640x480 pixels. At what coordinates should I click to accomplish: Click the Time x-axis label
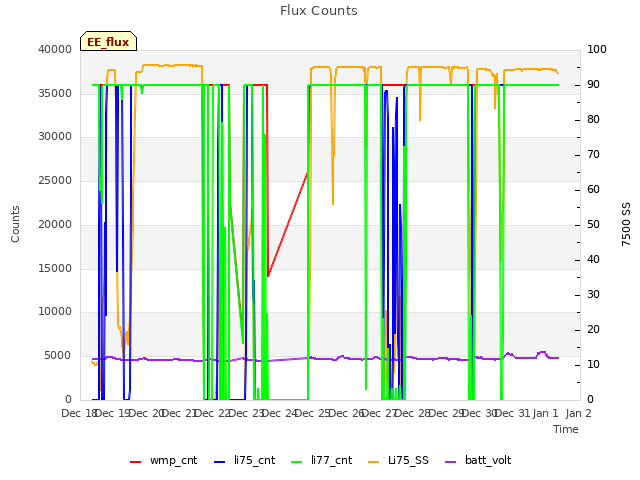[x=566, y=429]
